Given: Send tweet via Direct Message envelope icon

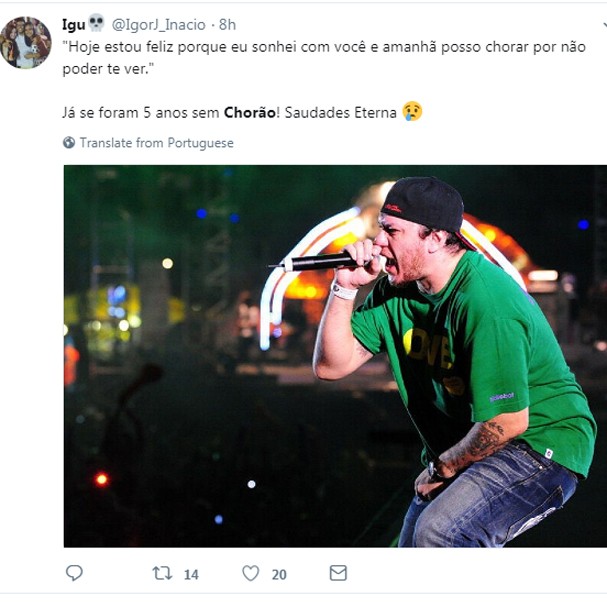Looking at the screenshot, I should (x=338, y=573).
